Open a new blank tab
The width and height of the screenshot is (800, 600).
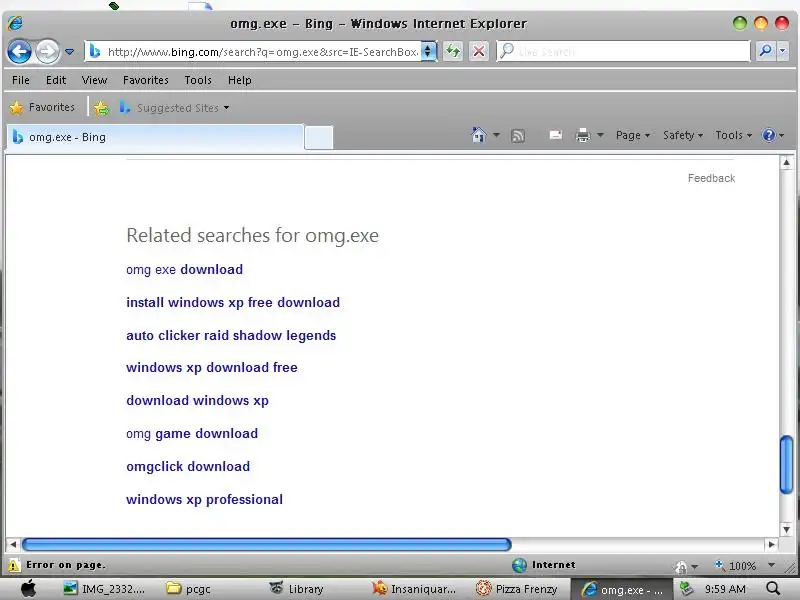[318, 137]
